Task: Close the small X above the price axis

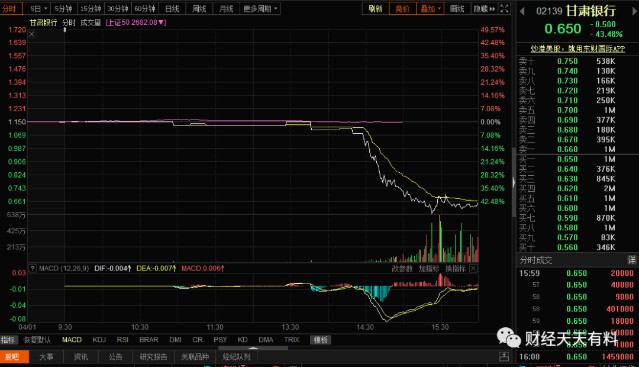Action: point(32,34)
